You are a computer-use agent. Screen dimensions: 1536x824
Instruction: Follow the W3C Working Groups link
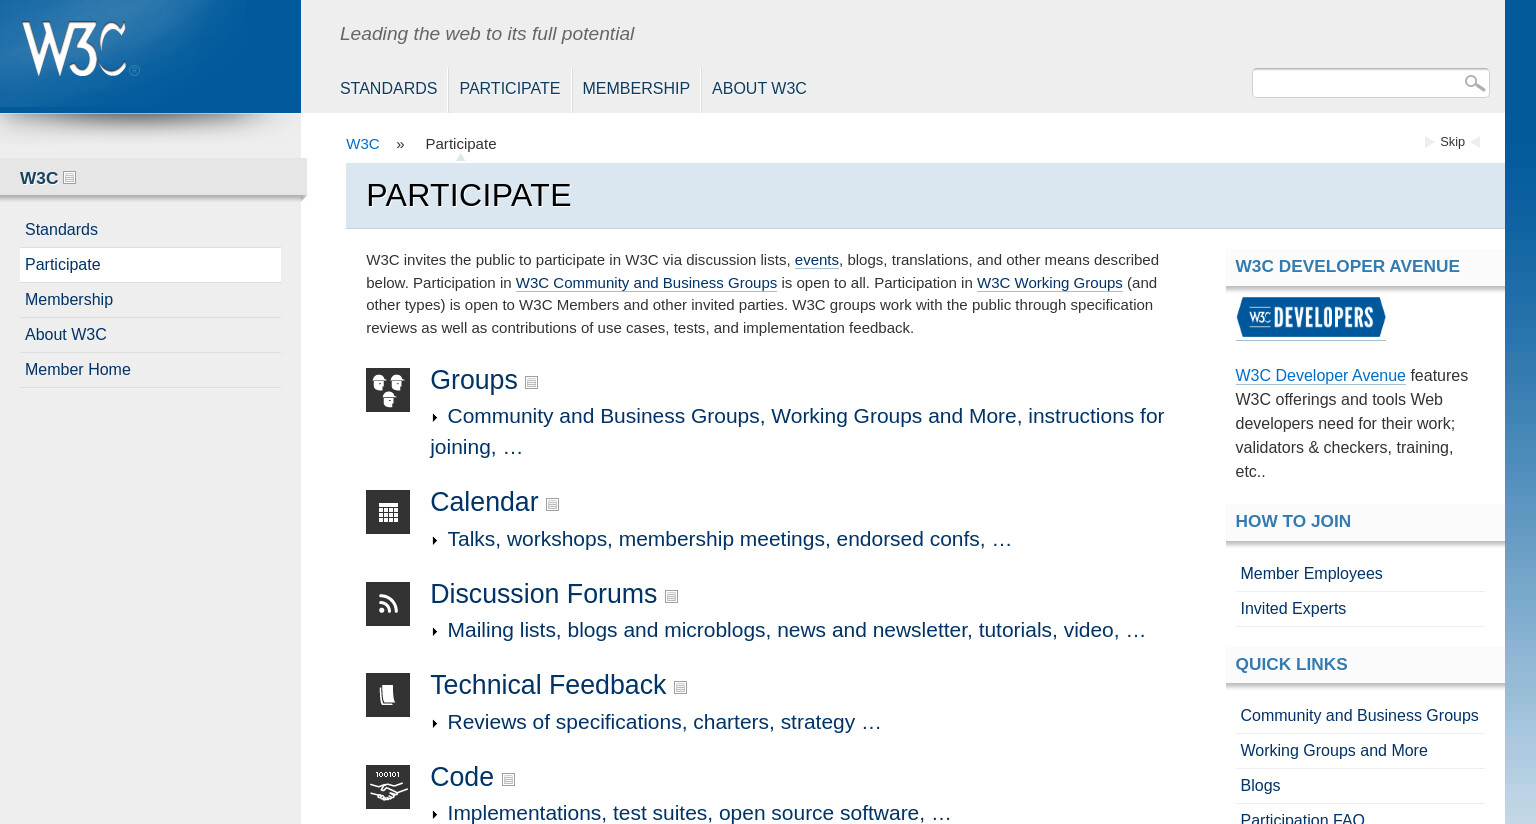[1049, 283]
